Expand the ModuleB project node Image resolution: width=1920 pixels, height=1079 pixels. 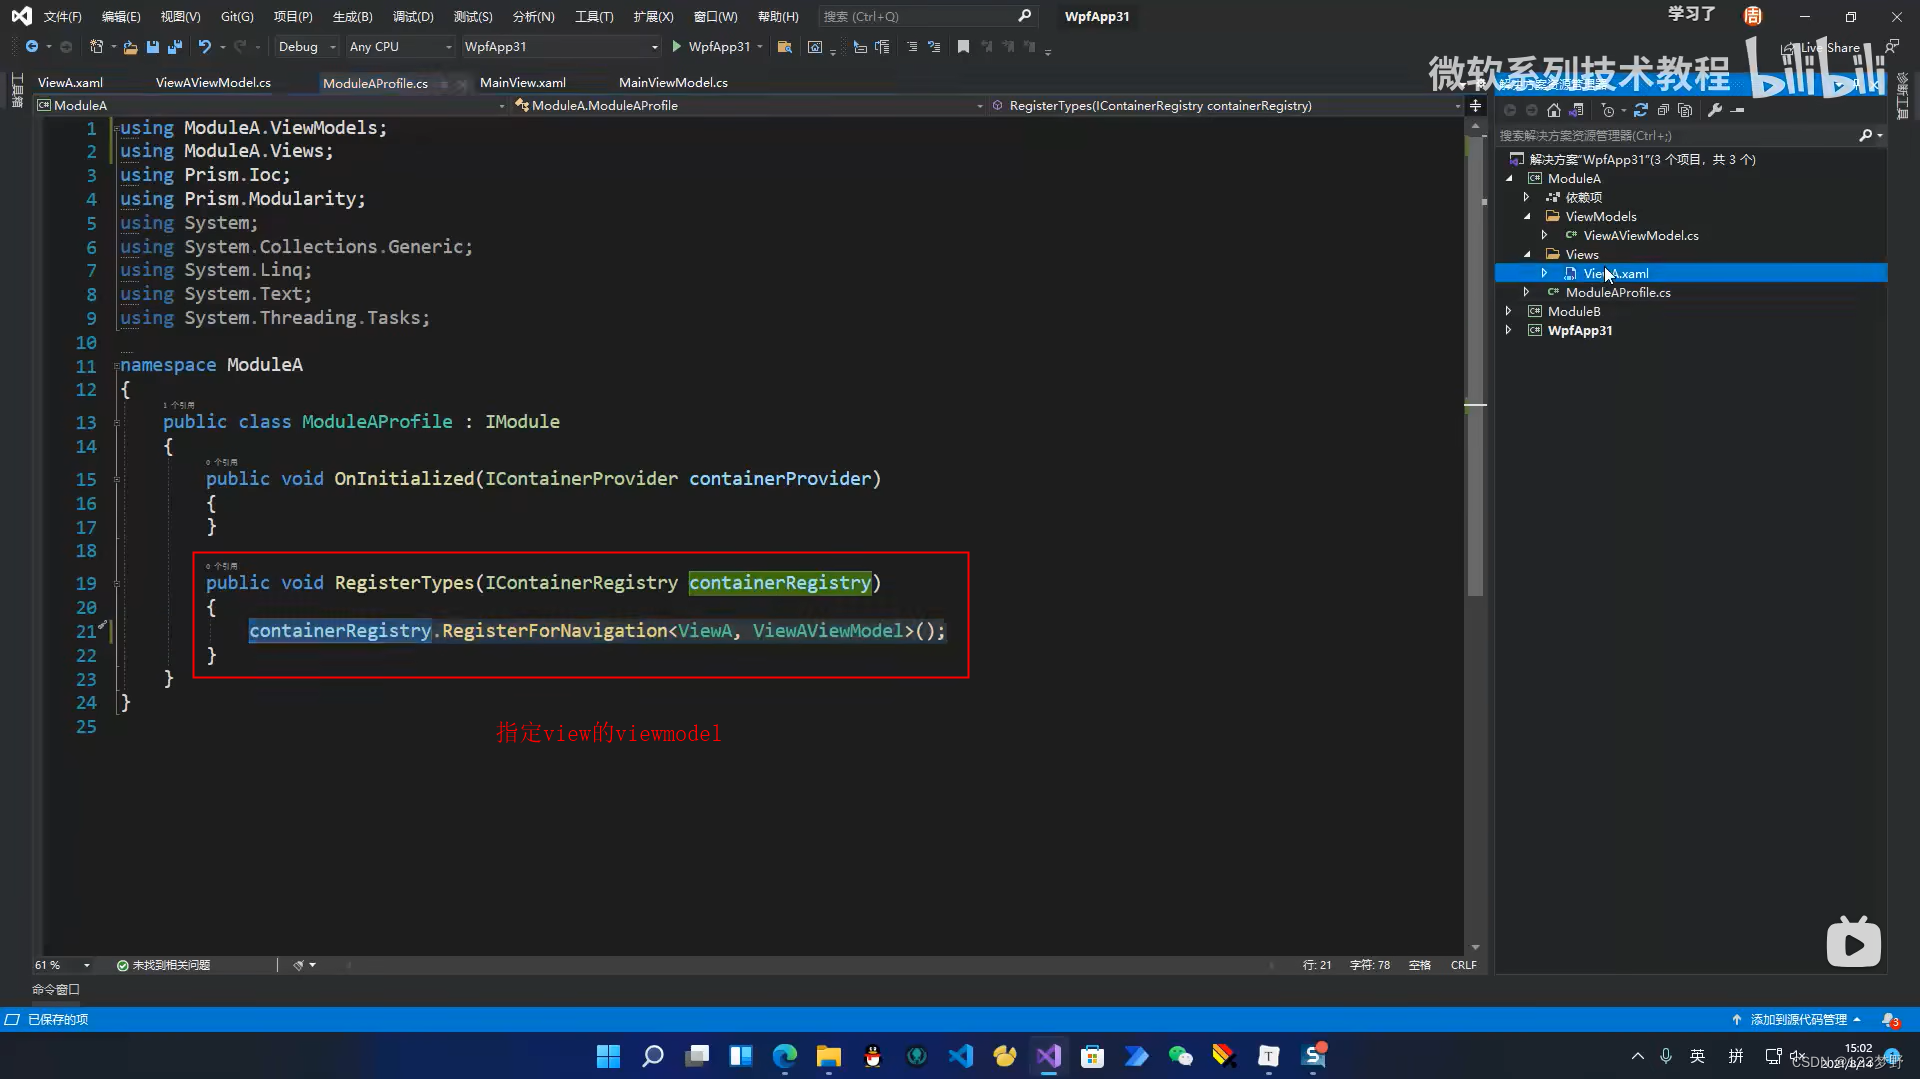click(x=1509, y=311)
